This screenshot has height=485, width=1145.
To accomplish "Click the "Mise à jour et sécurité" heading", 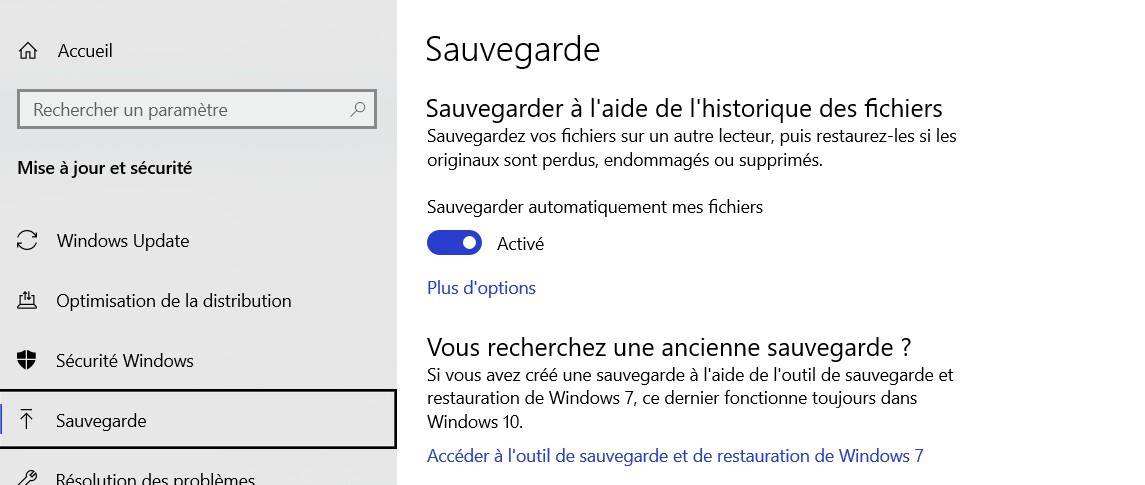I will coord(105,168).
